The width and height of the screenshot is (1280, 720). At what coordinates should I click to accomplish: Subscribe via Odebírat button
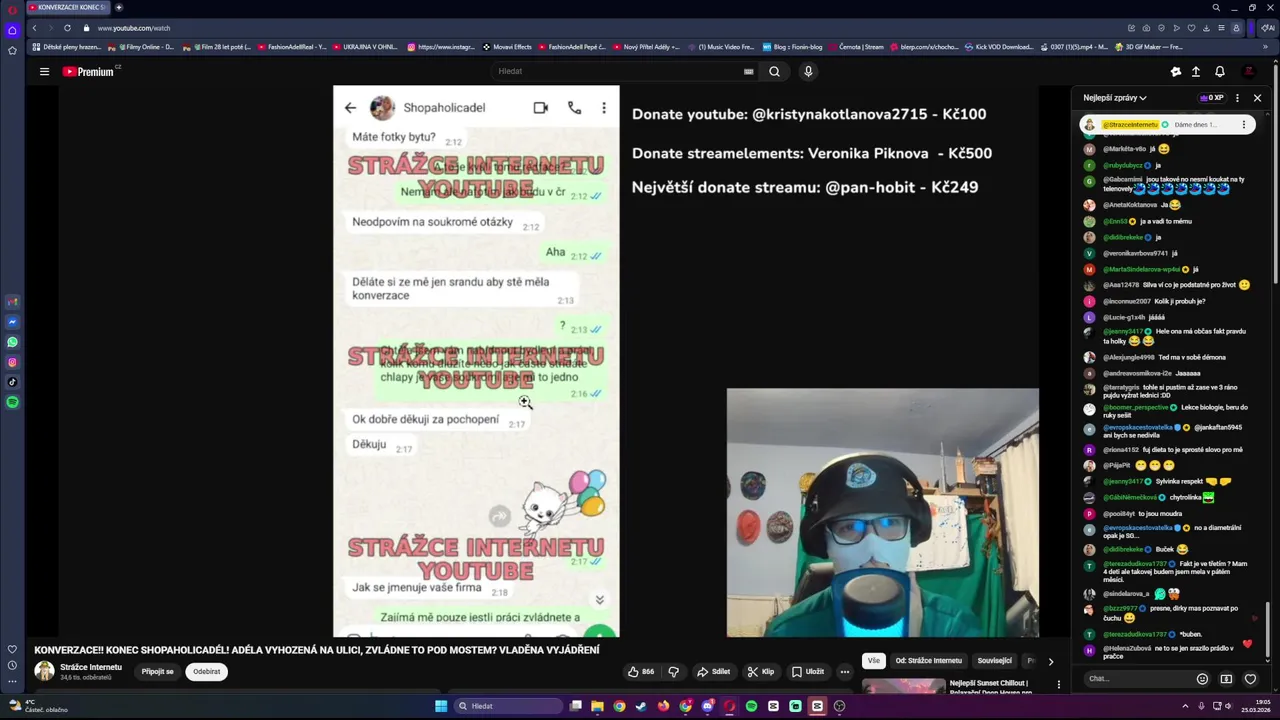(x=207, y=672)
